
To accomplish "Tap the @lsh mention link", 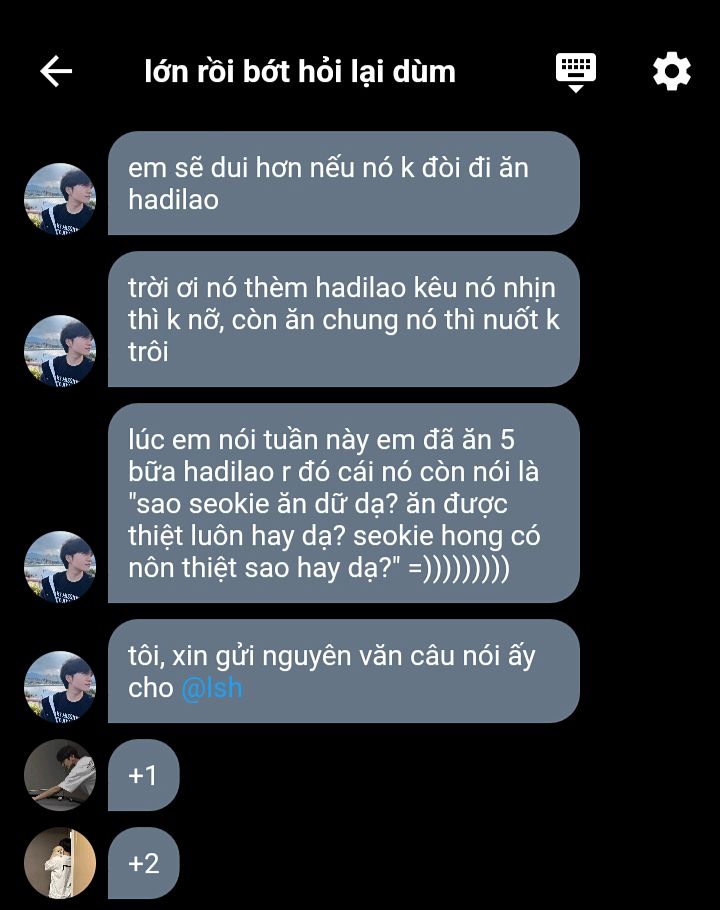I will [212, 688].
